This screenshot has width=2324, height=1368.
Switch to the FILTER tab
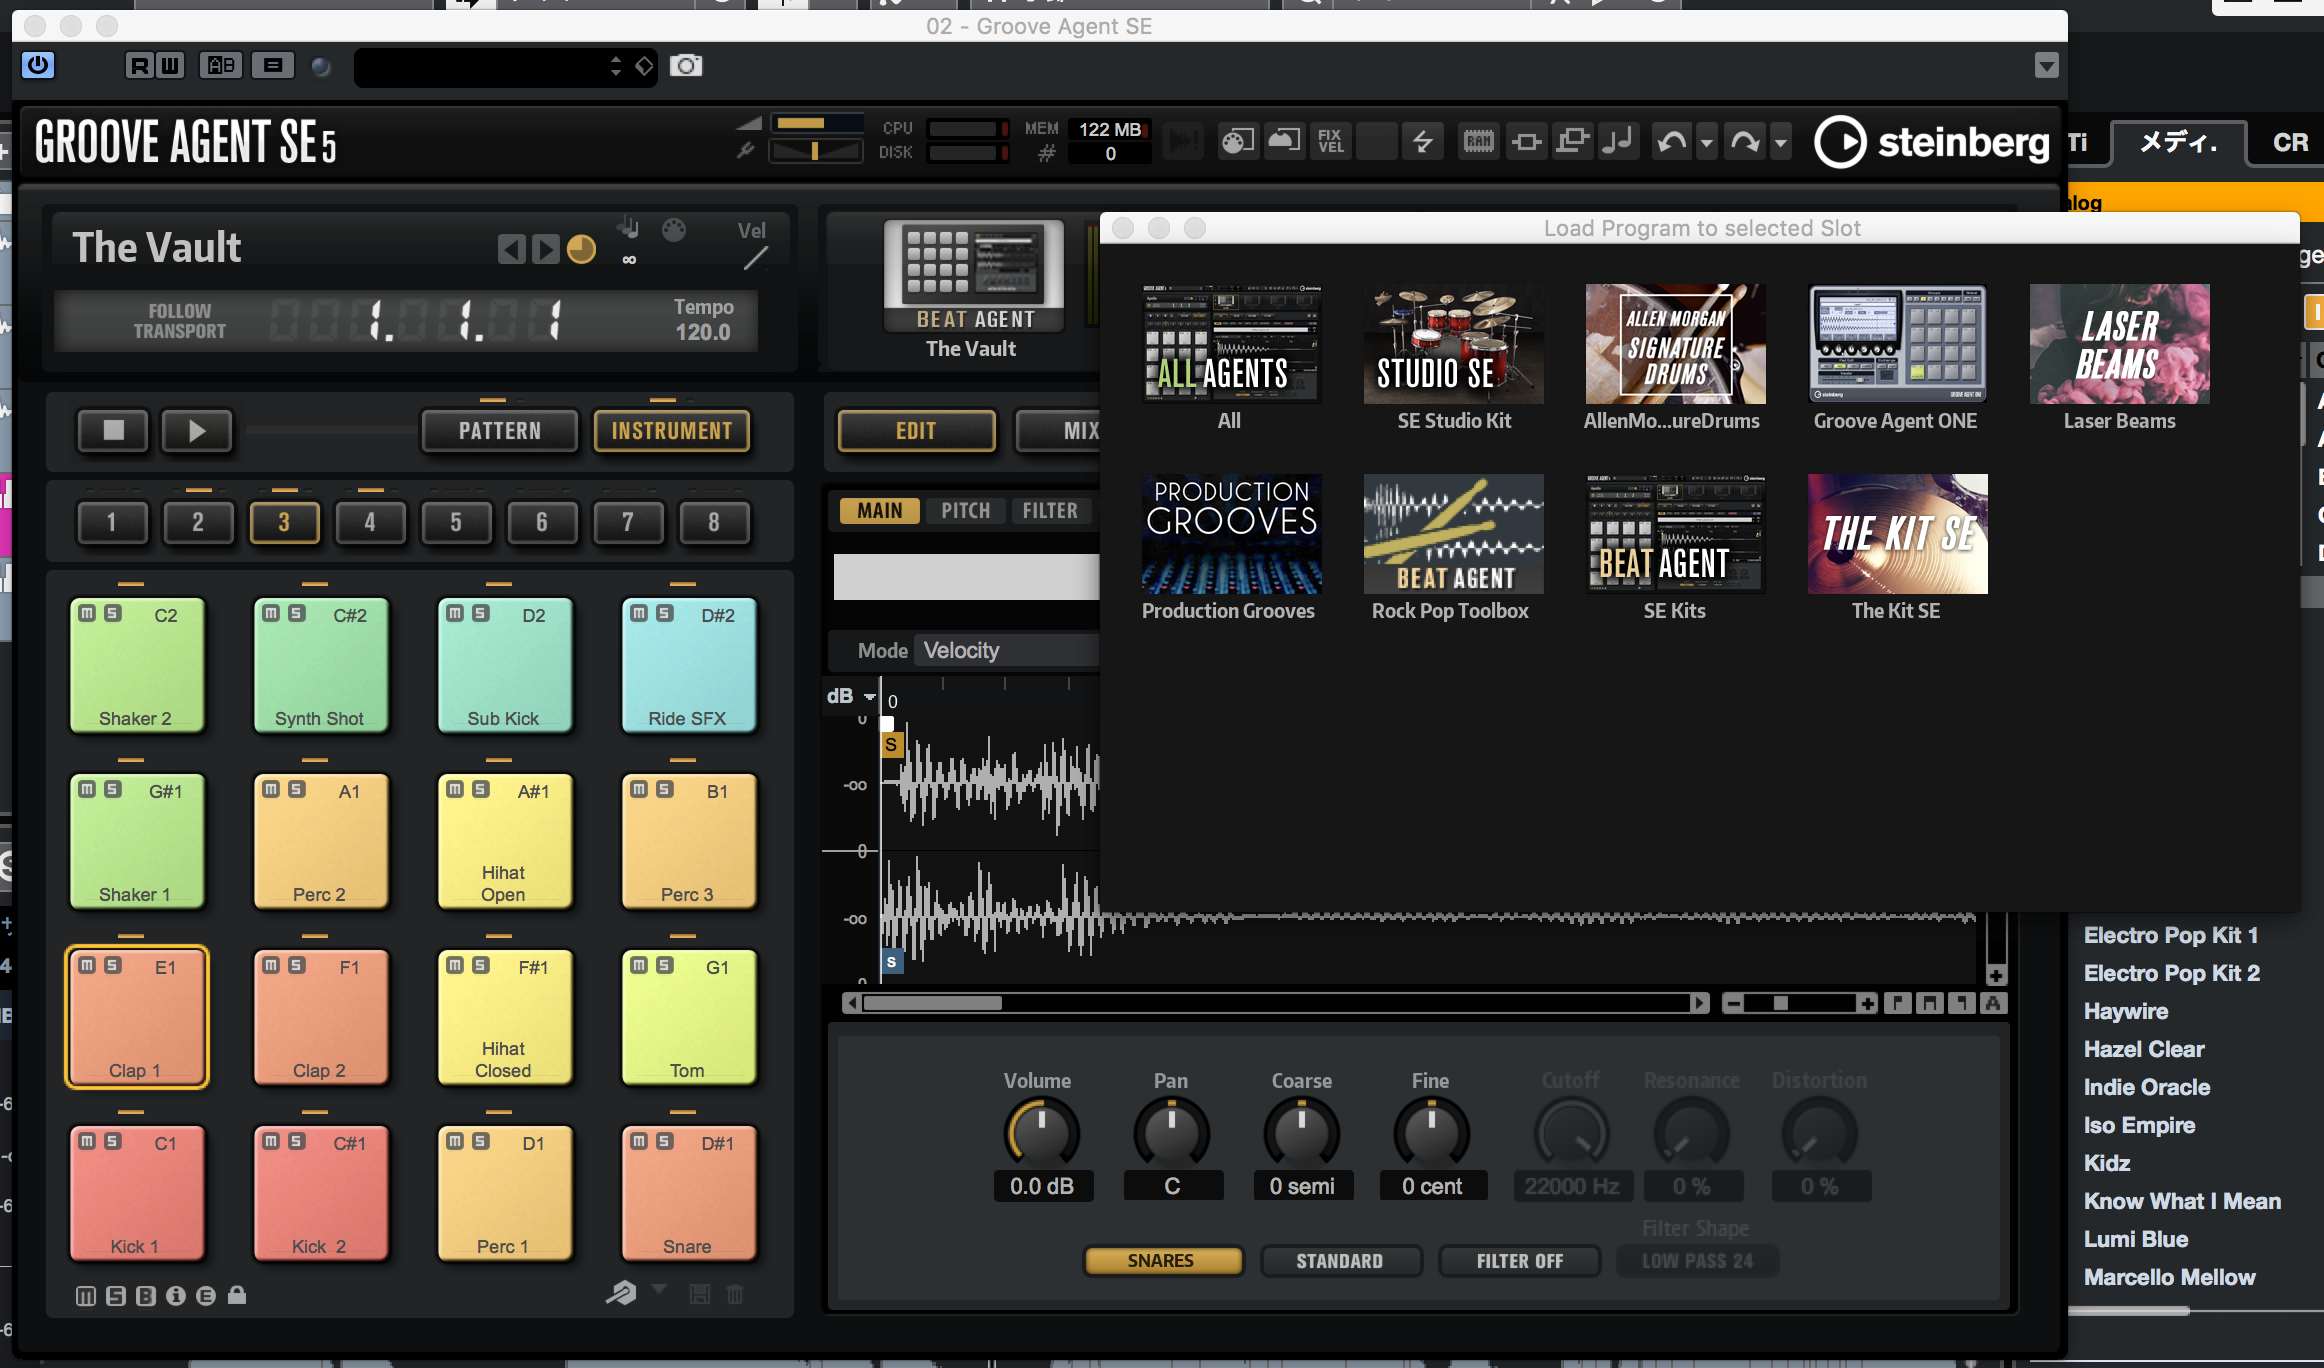point(1050,511)
